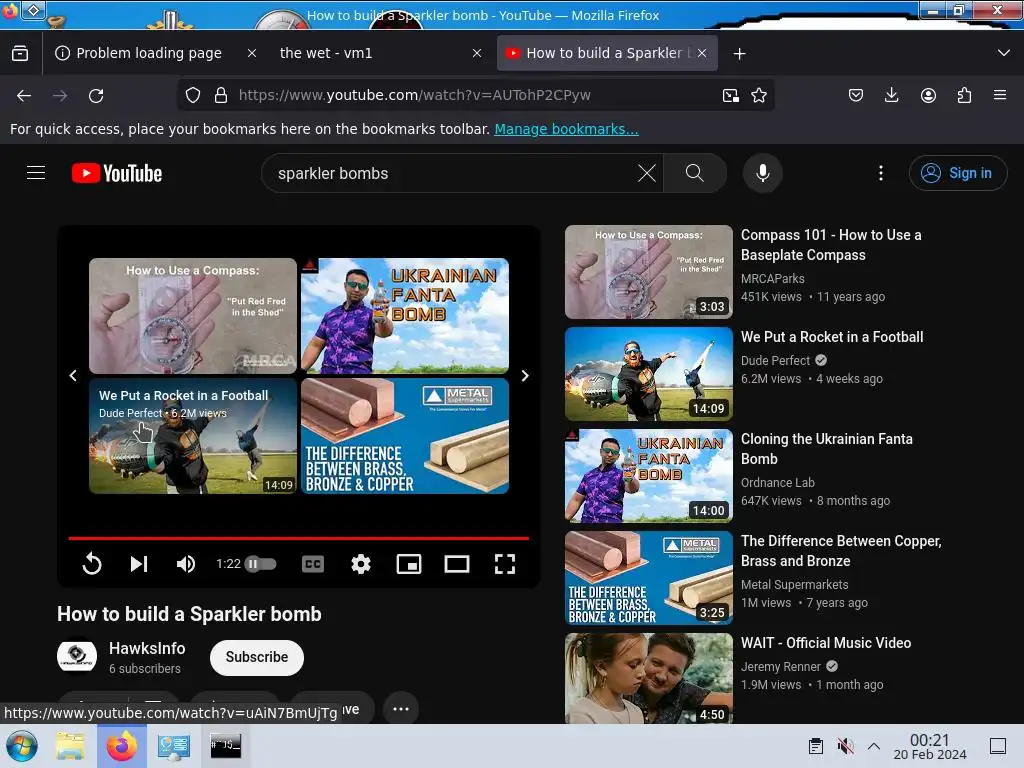Screen dimensions: 1024x768
Task: Open Copper, Brass and Bronze sidebar thumbnail
Action: point(648,578)
